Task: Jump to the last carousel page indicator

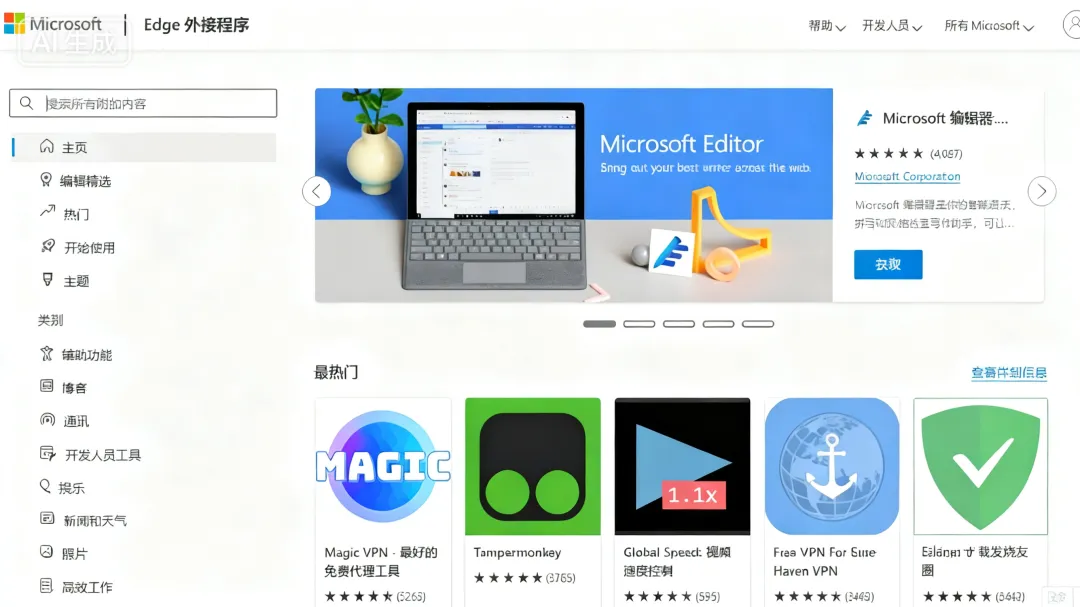Action: pyautogui.click(x=758, y=324)
